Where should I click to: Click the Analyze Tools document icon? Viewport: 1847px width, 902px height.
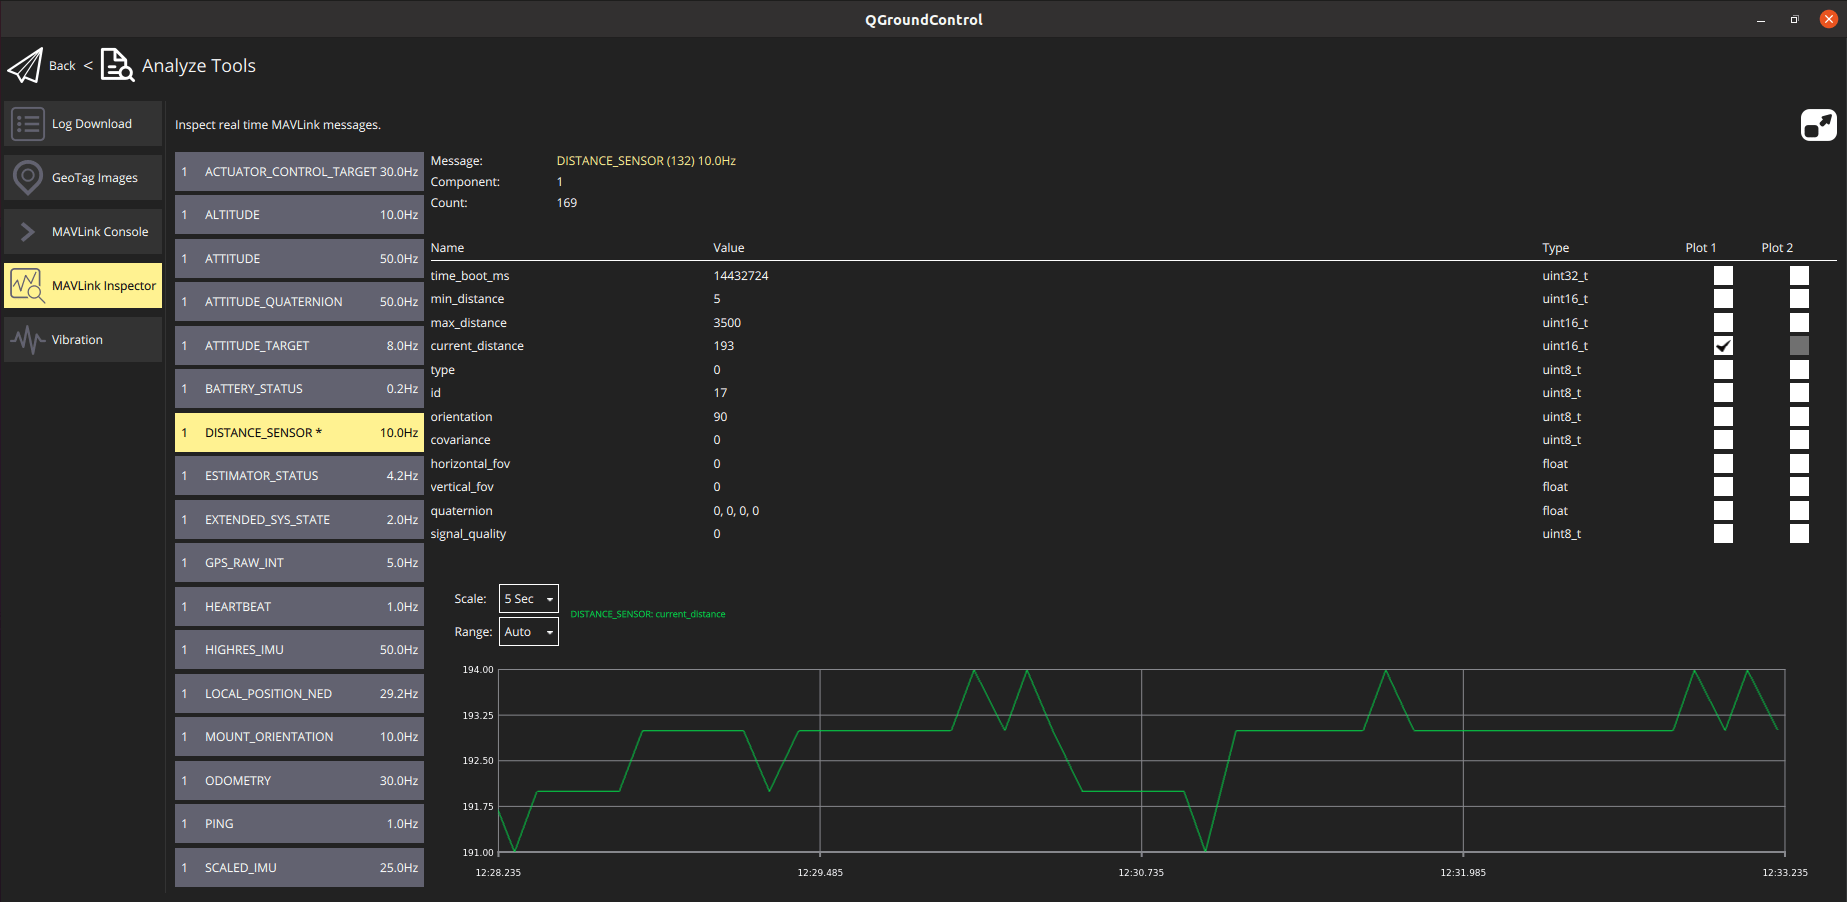click(117, 64)
